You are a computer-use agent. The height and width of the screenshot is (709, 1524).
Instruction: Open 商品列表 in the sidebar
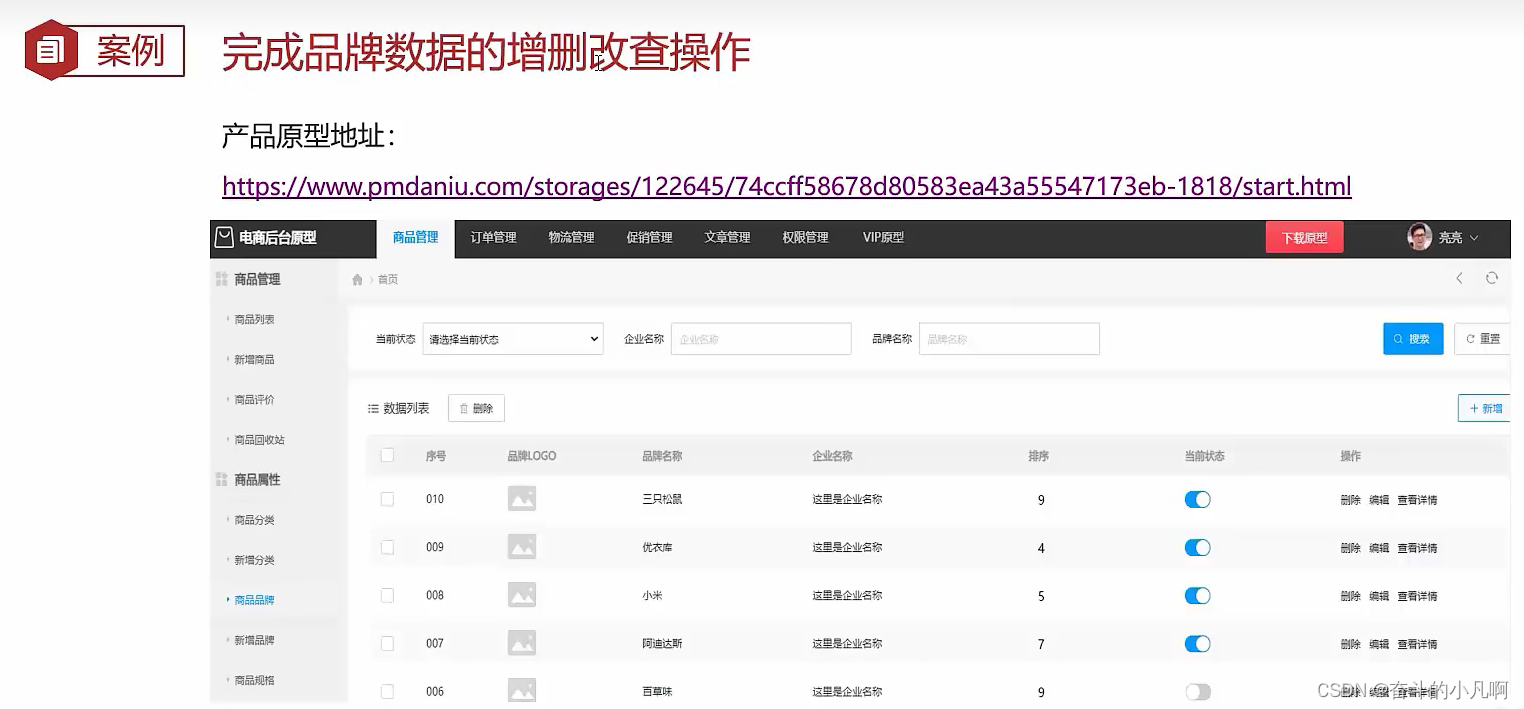254,320
